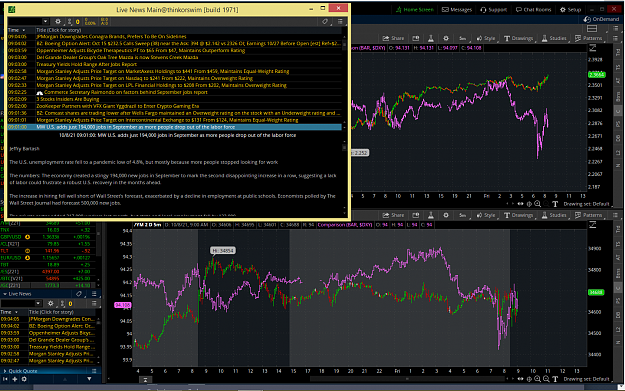Click the camera snapshot icon in the lower chart toolbar
The height and width of the screenshot is (391, 625).
(x=416, y=215)
